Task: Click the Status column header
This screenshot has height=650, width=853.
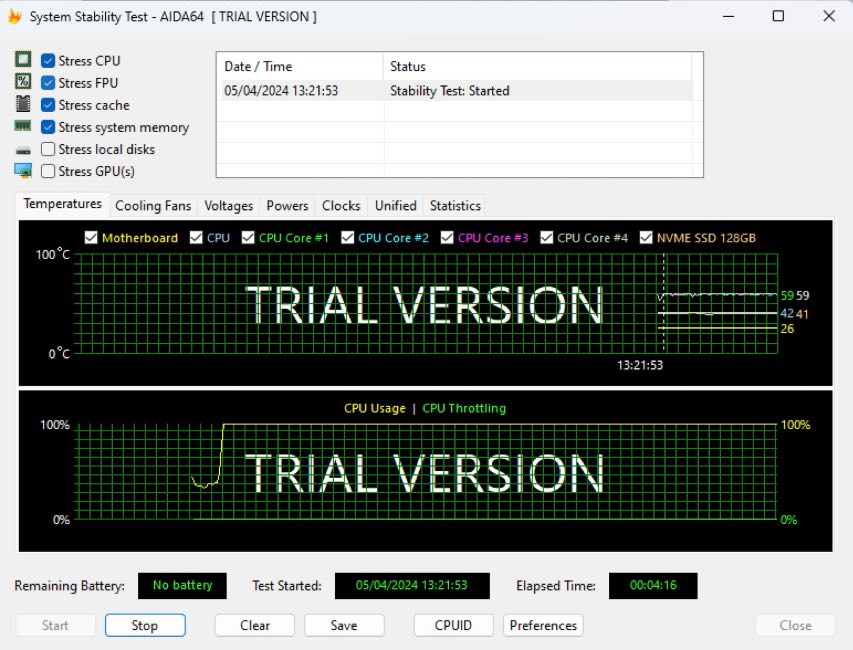Action: click(x=537, y=66)
